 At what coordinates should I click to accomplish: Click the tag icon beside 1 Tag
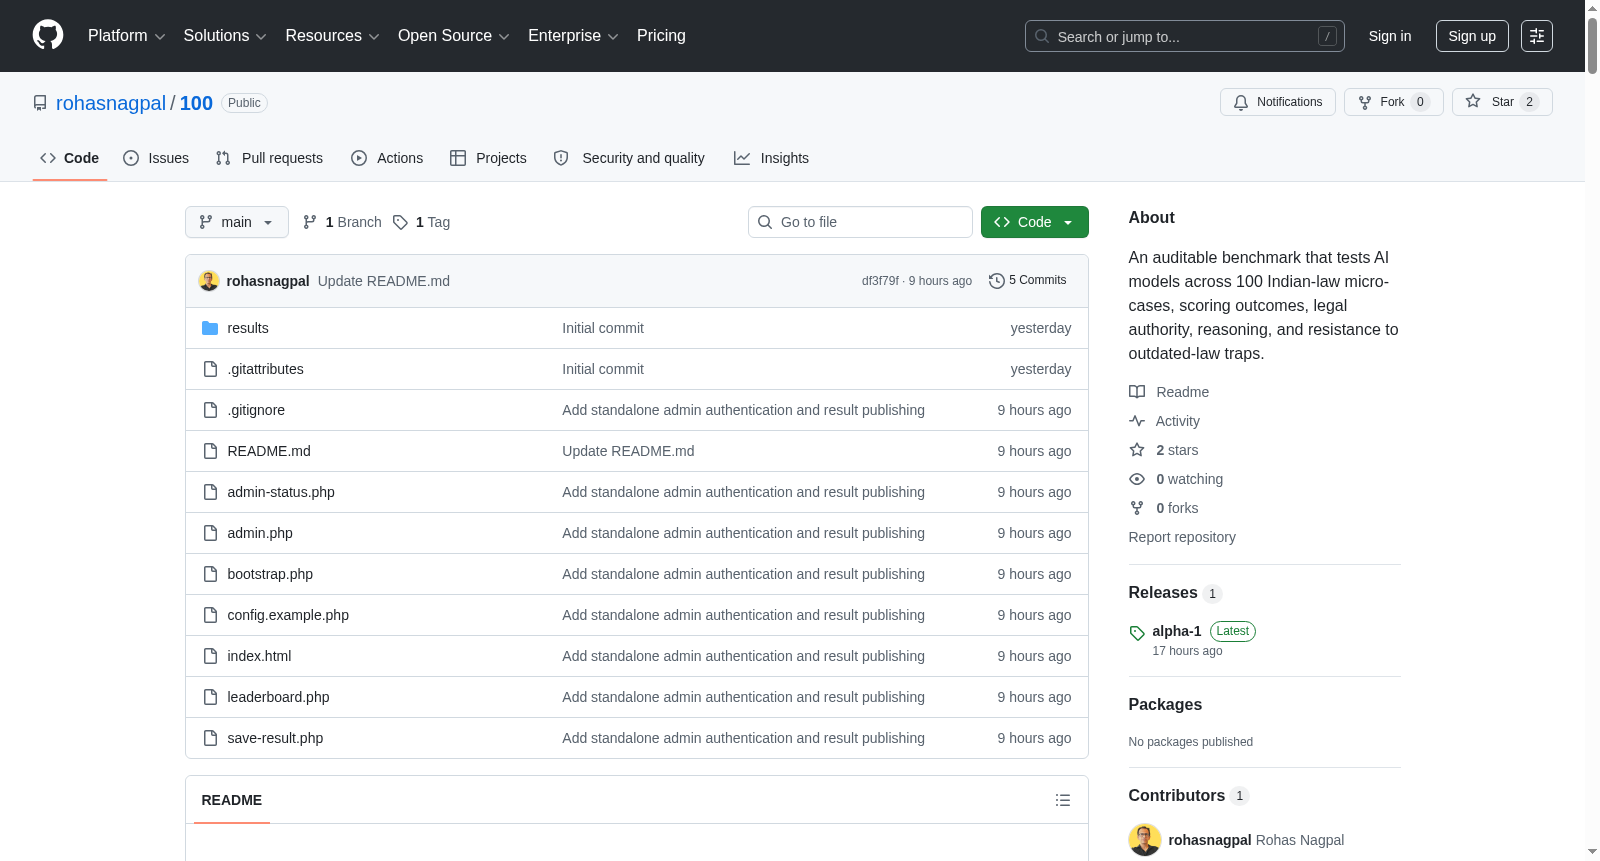[400, 222]
